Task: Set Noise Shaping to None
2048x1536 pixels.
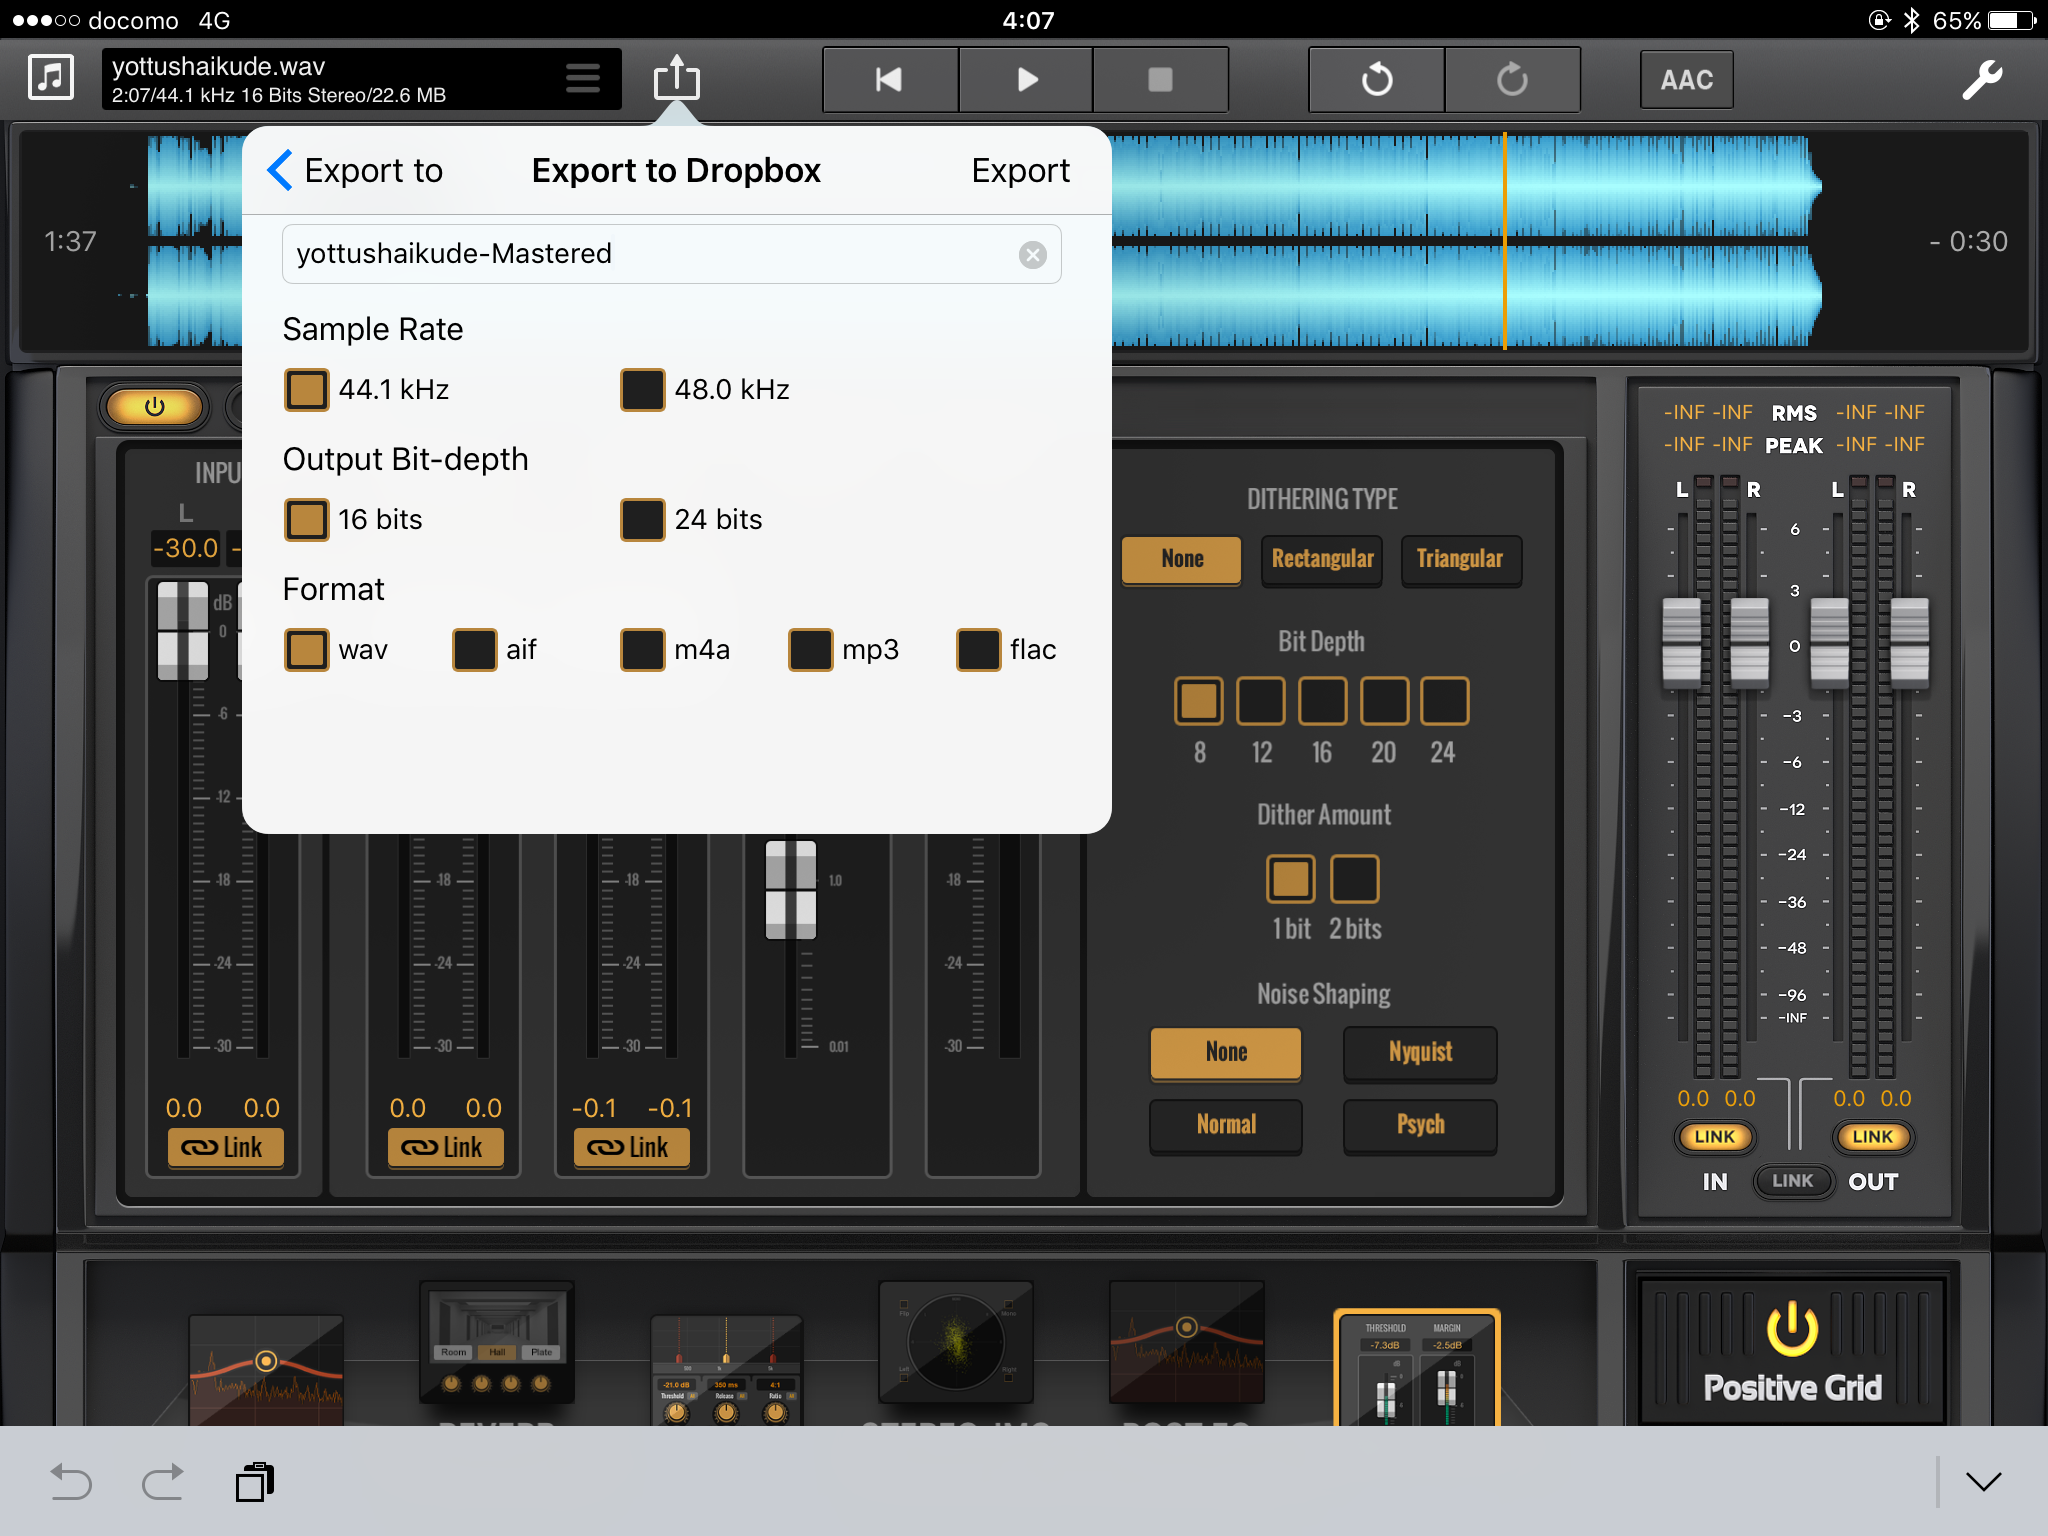Action: [1226, 1053]
